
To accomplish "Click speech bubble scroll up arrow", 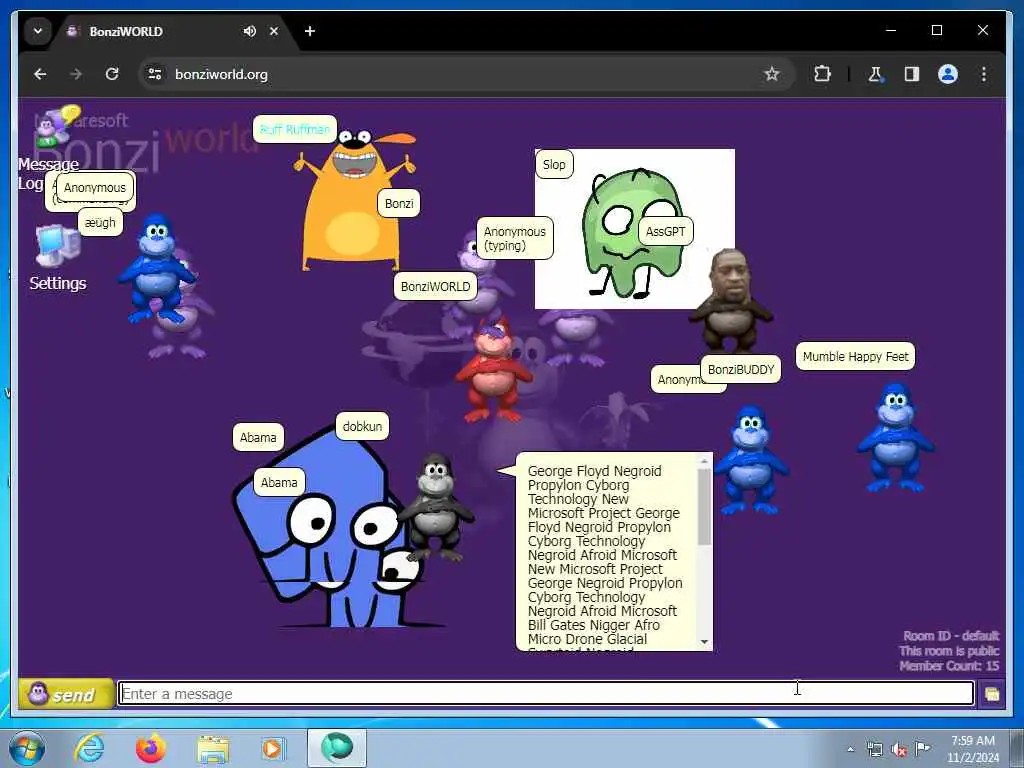I will 704,461.
